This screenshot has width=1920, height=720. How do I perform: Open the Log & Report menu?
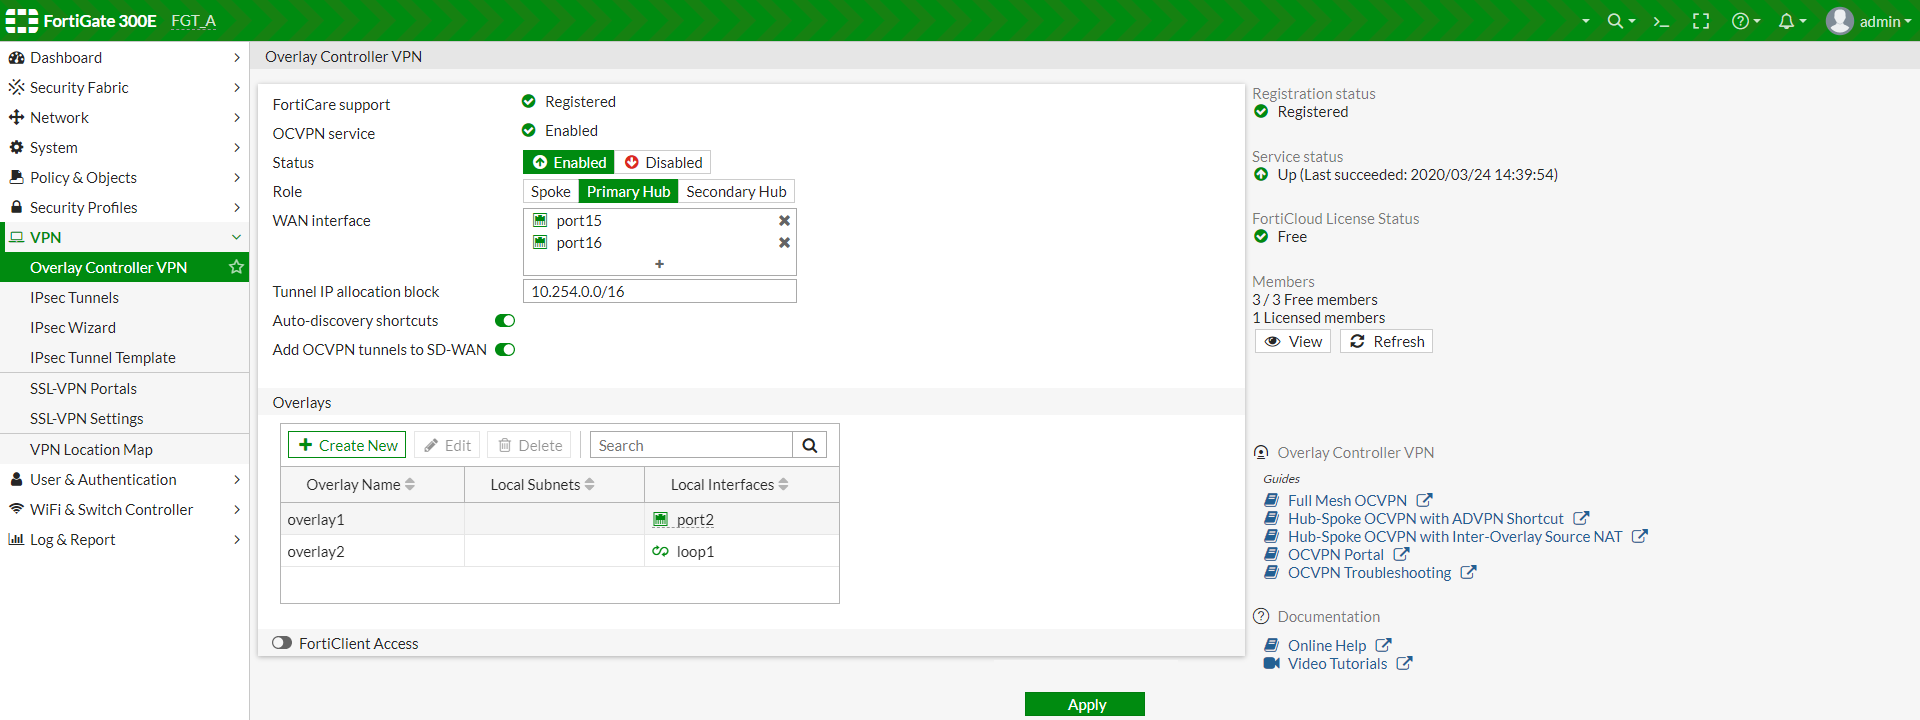click(x=124, y=539)
